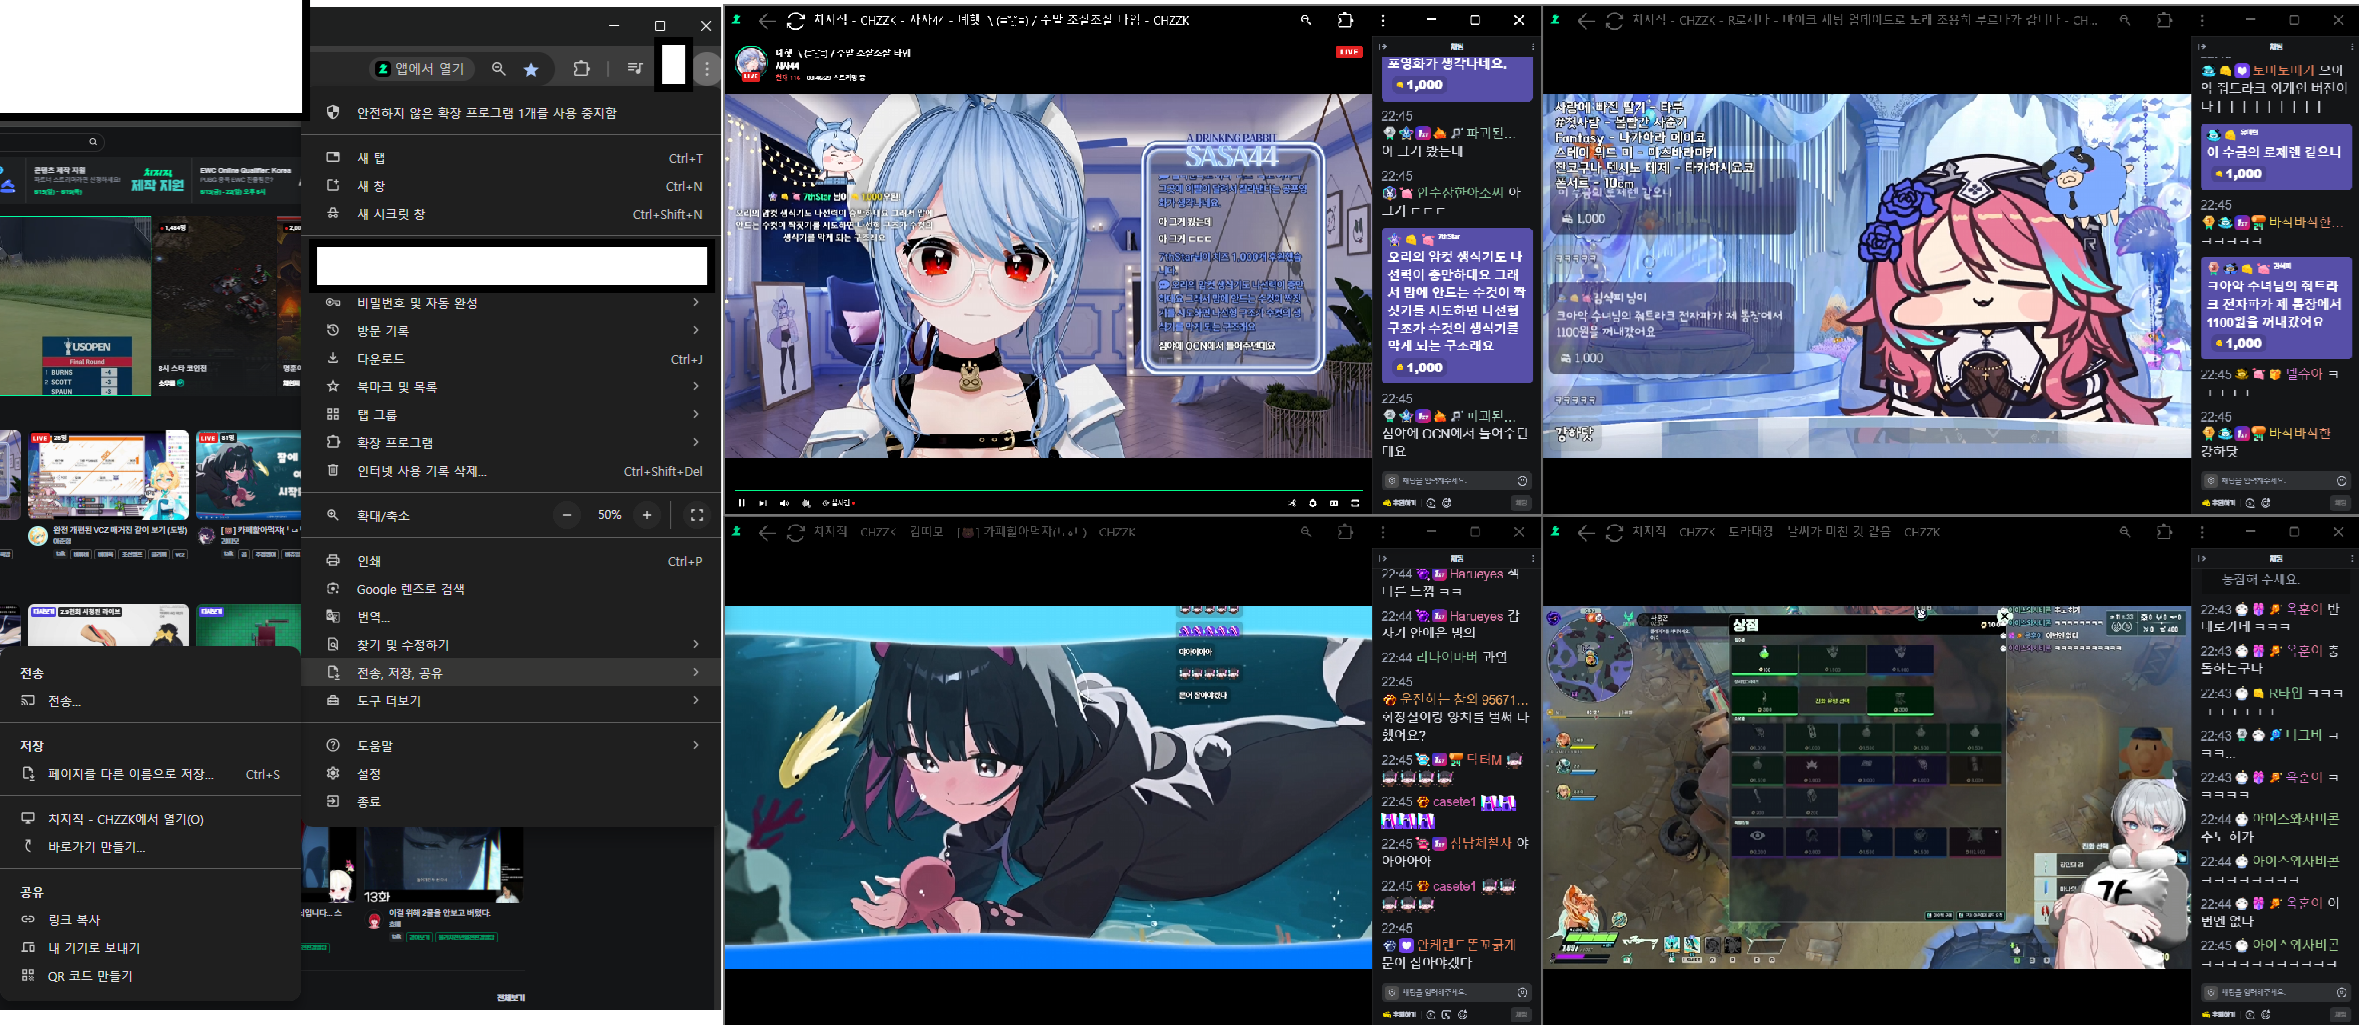Go back in bottom-left aquarium stream window
The height and width of the screenshot is (1025, 2359).
click(767, 533)
